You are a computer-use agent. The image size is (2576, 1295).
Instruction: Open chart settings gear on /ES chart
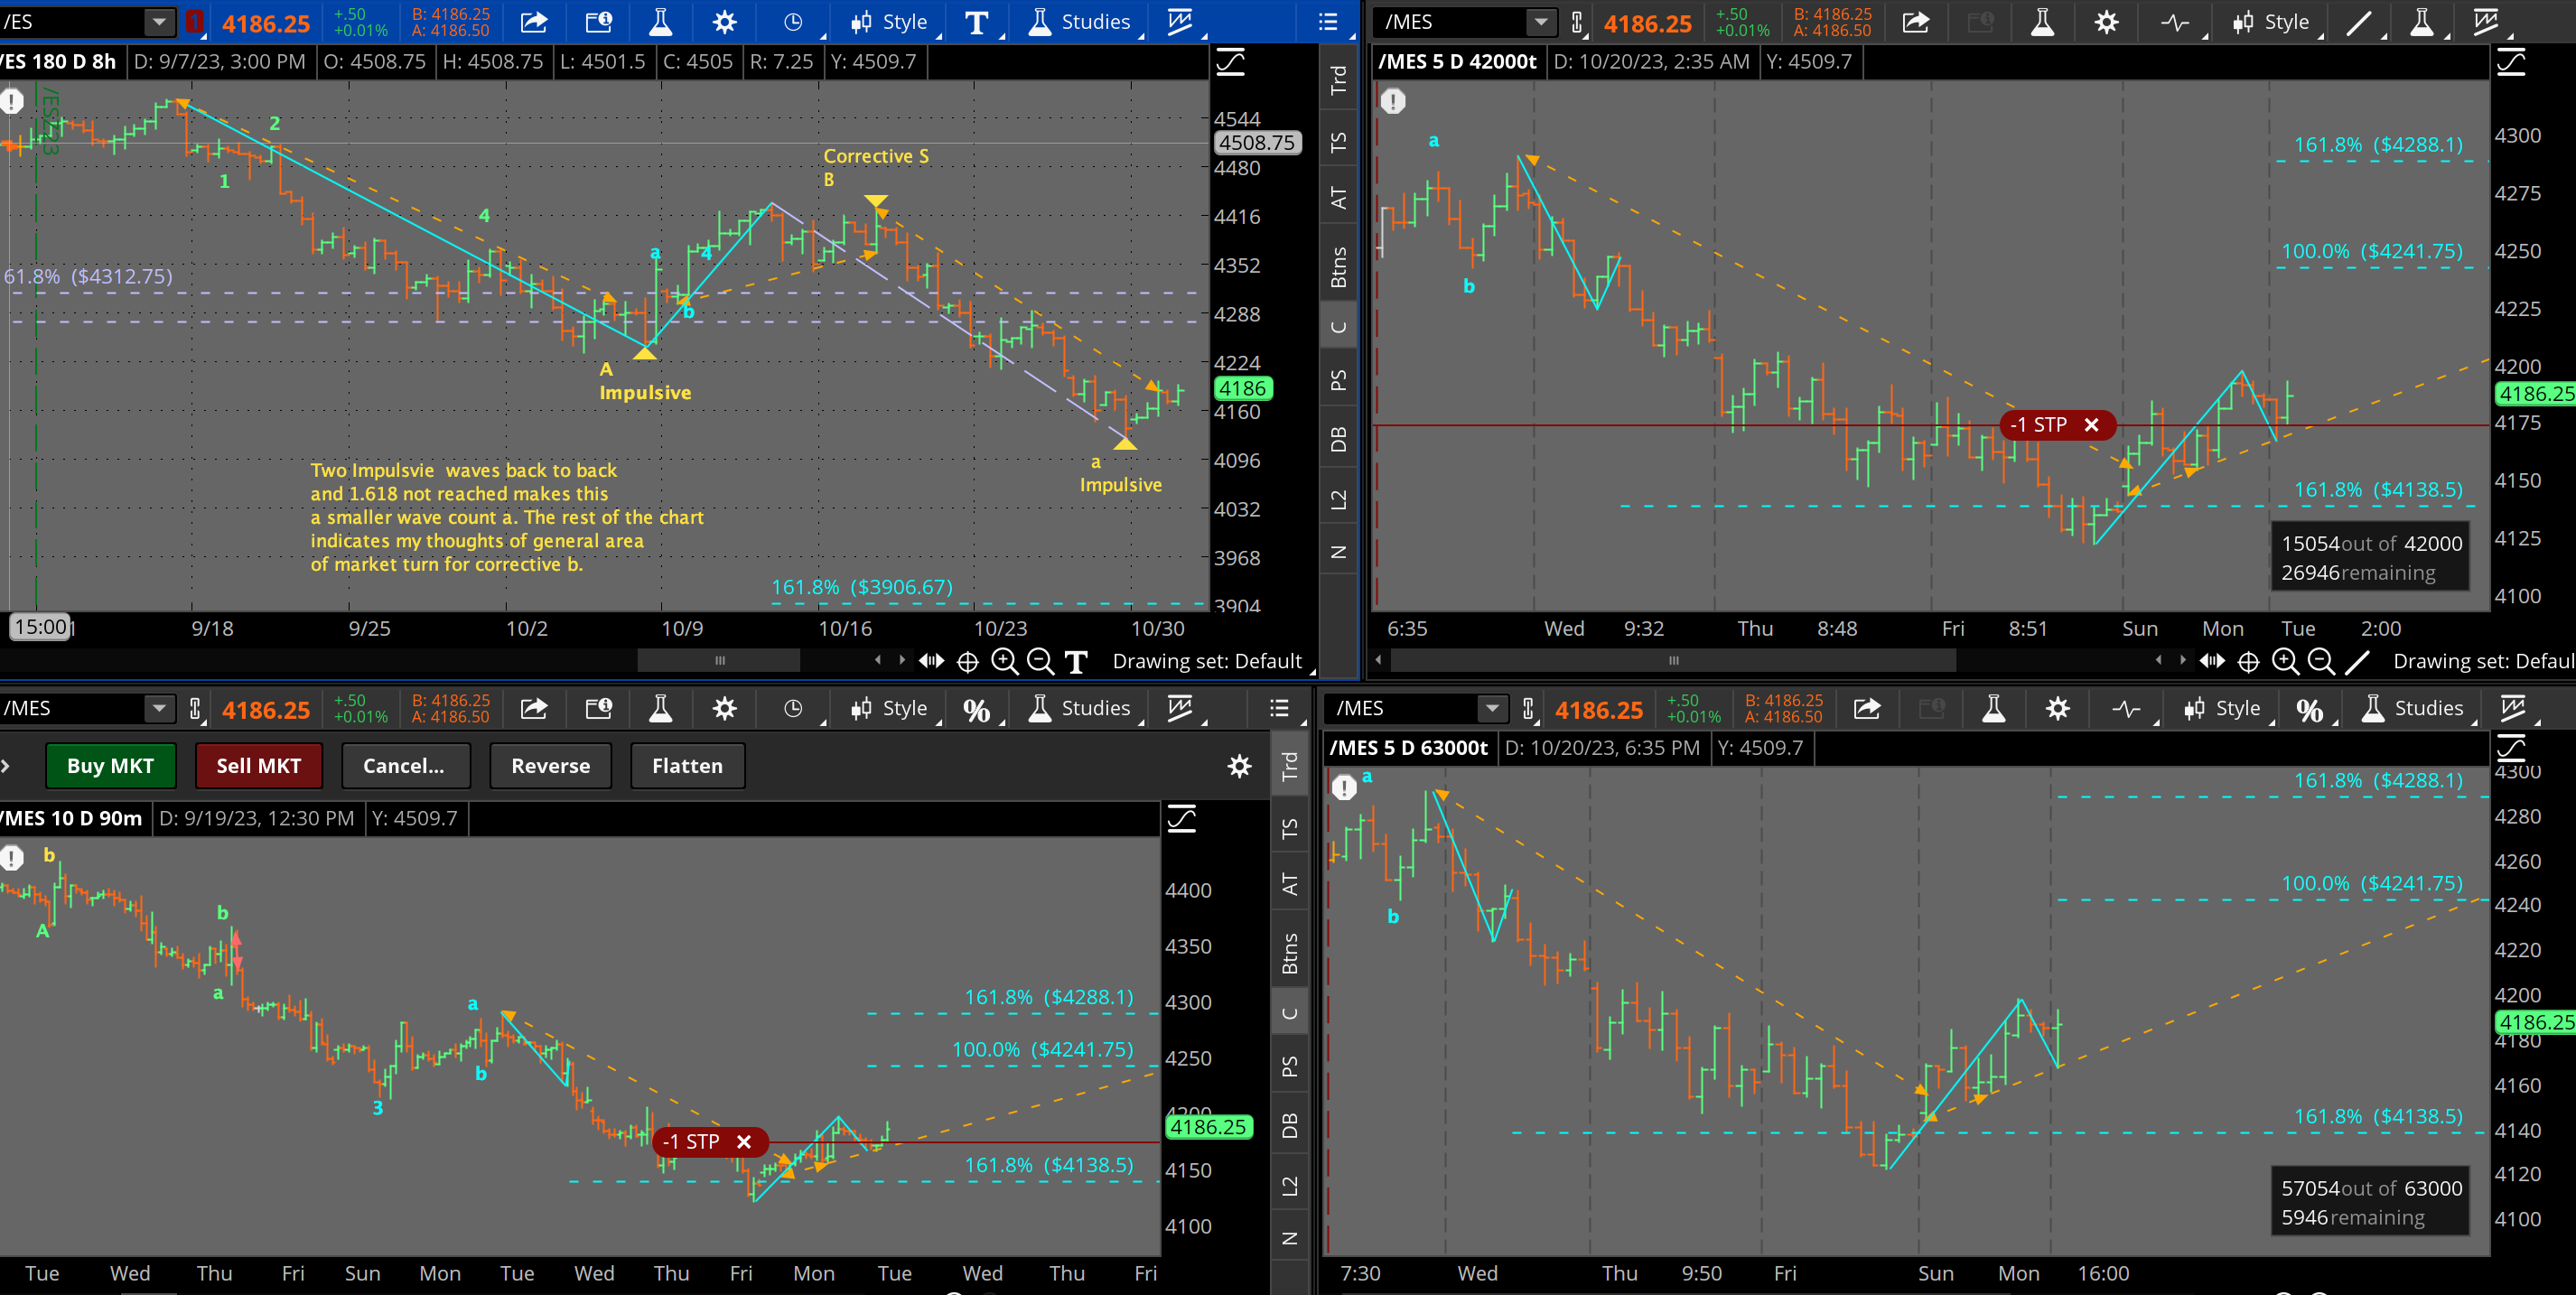pos(725,22)
